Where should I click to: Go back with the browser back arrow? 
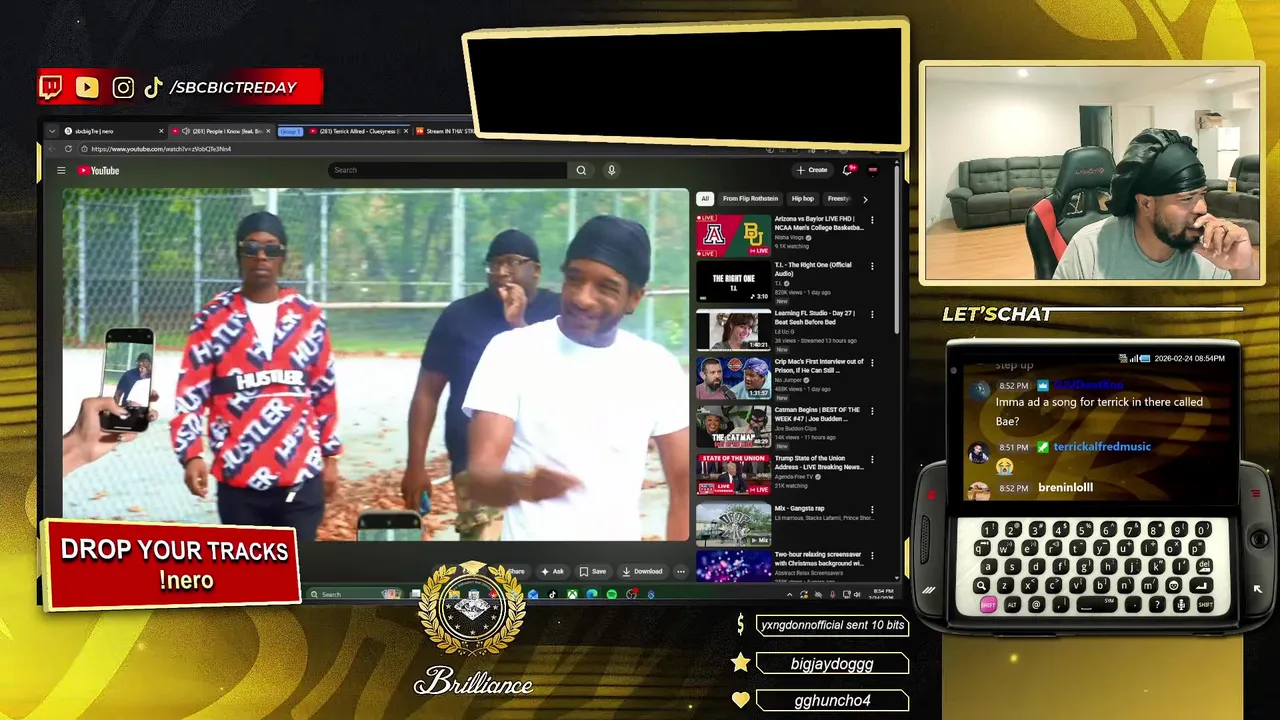pyautogui.click(x=52, y=149)
